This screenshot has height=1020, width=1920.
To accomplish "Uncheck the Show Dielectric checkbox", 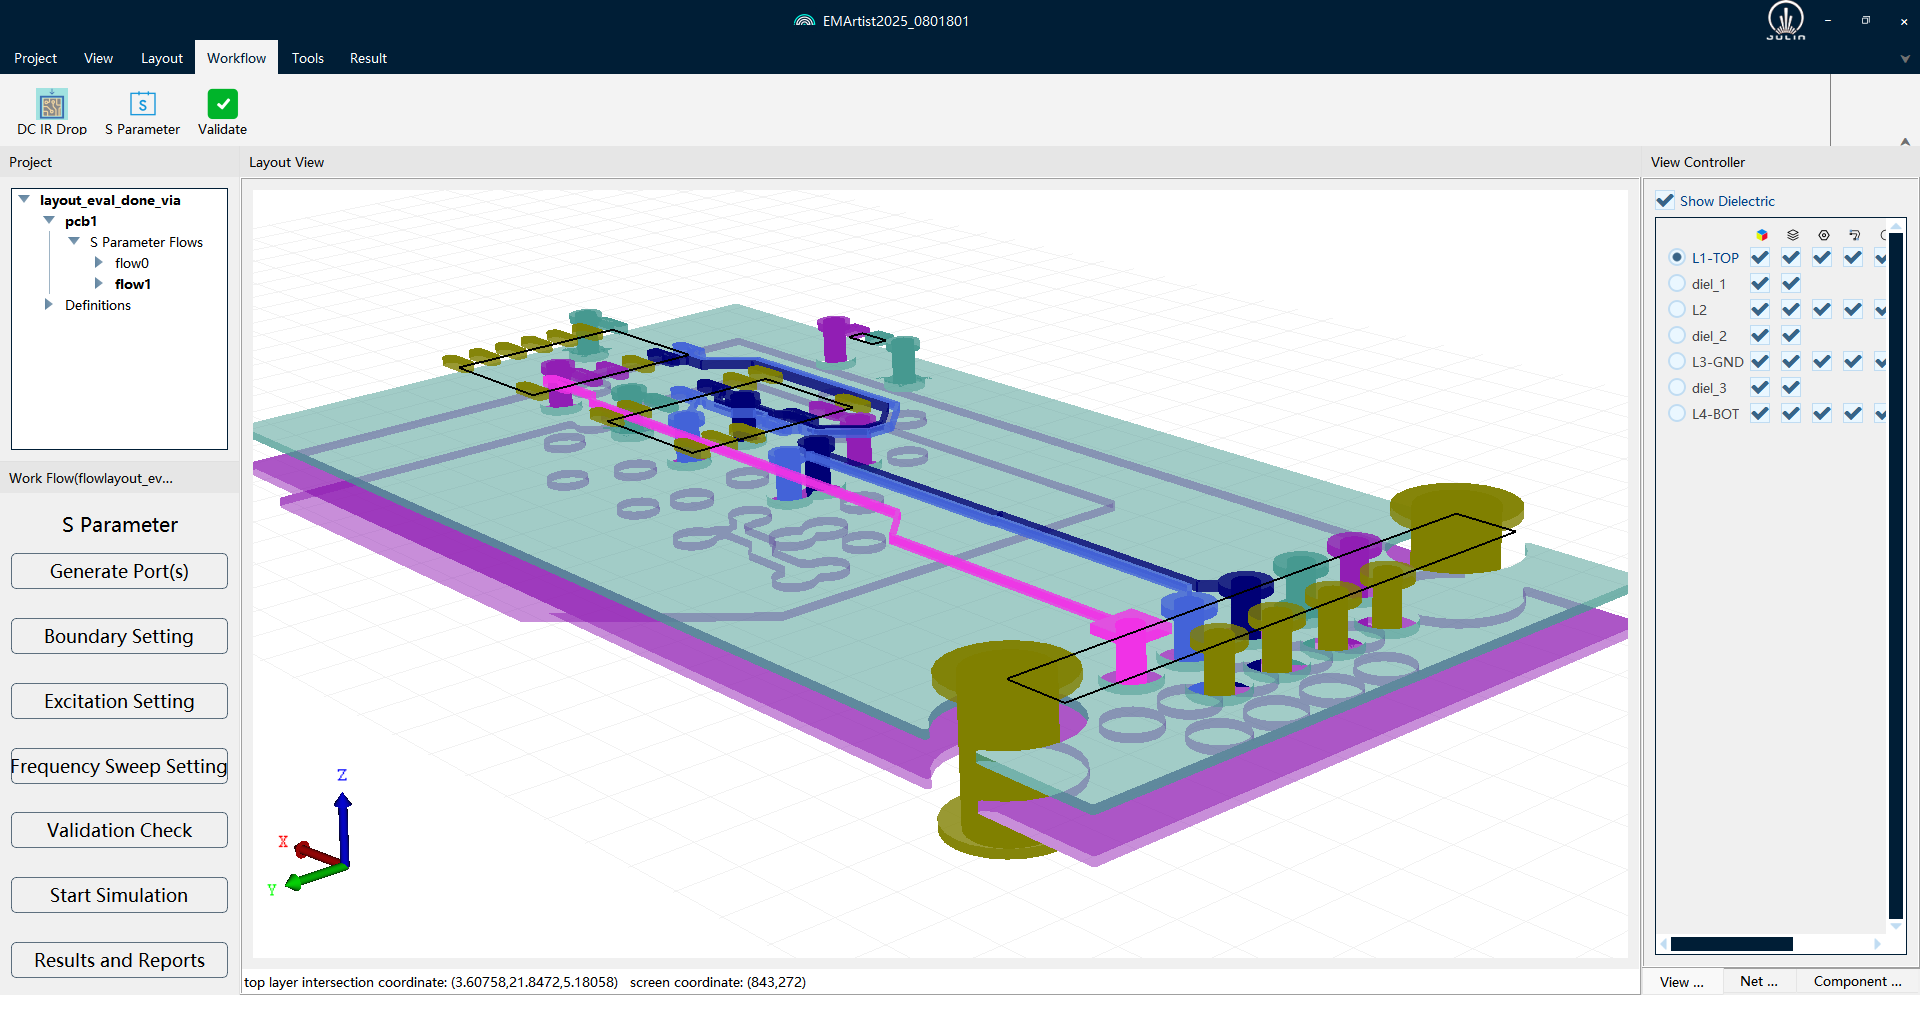I will (x=1665, y=201).
